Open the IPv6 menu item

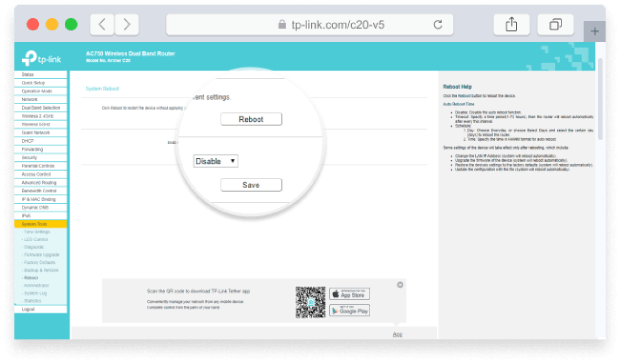(41, 216)
